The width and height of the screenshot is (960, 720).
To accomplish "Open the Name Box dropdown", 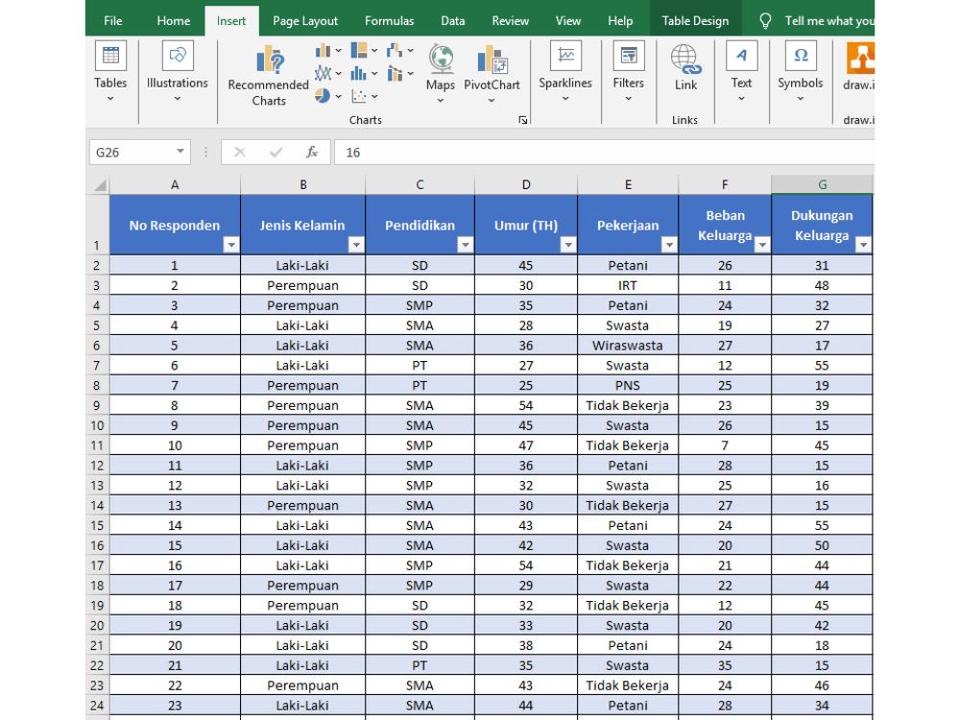I will [180, 152].
